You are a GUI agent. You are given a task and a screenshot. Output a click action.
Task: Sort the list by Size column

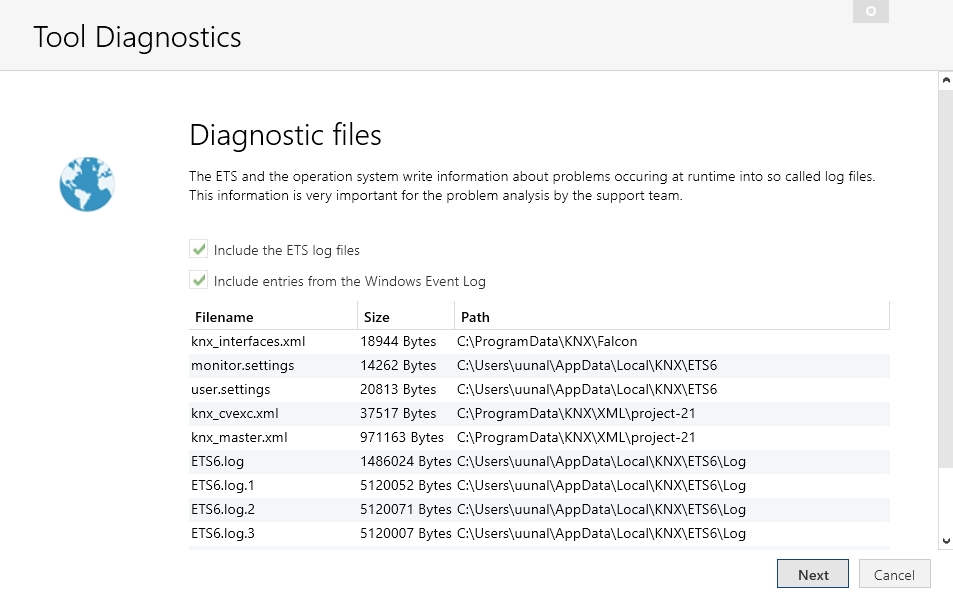[406, 317]
